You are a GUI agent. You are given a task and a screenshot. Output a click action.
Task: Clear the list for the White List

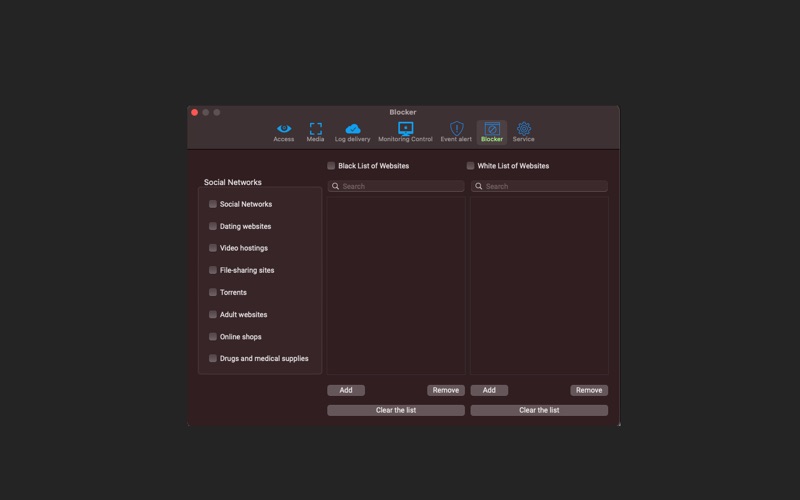539,410
